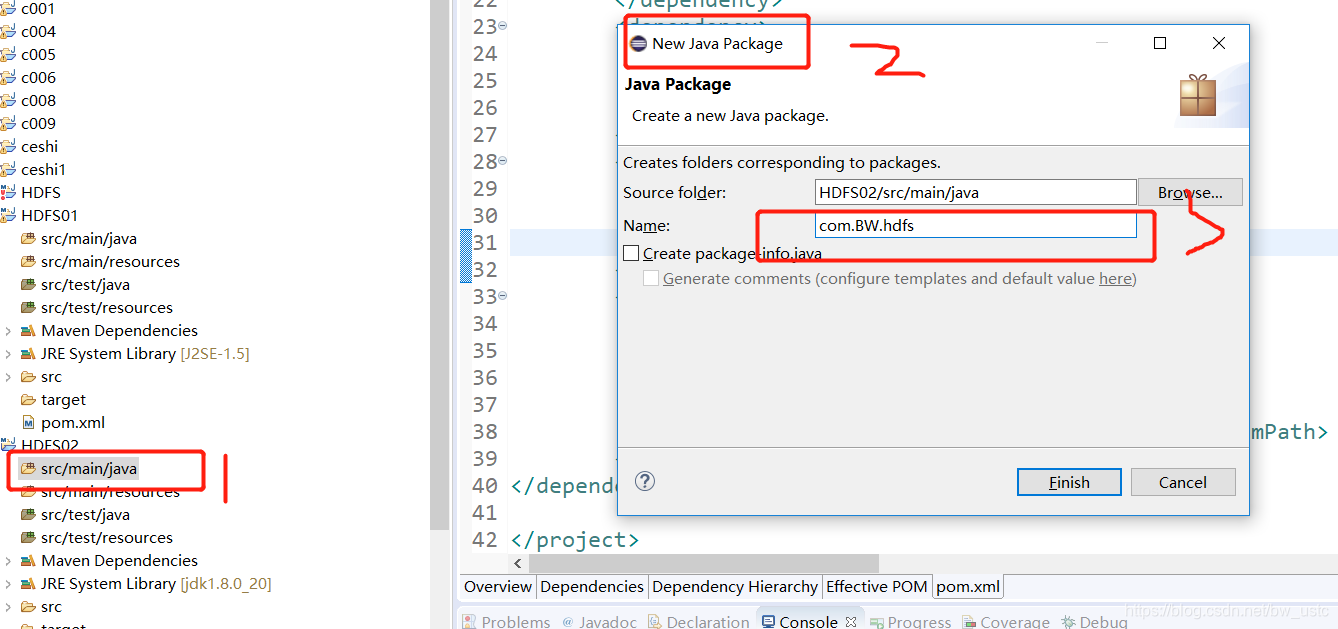Click the Browse... button for Source folder
The height and width of the screenshot is (629, 1338).
point(1190,192)
